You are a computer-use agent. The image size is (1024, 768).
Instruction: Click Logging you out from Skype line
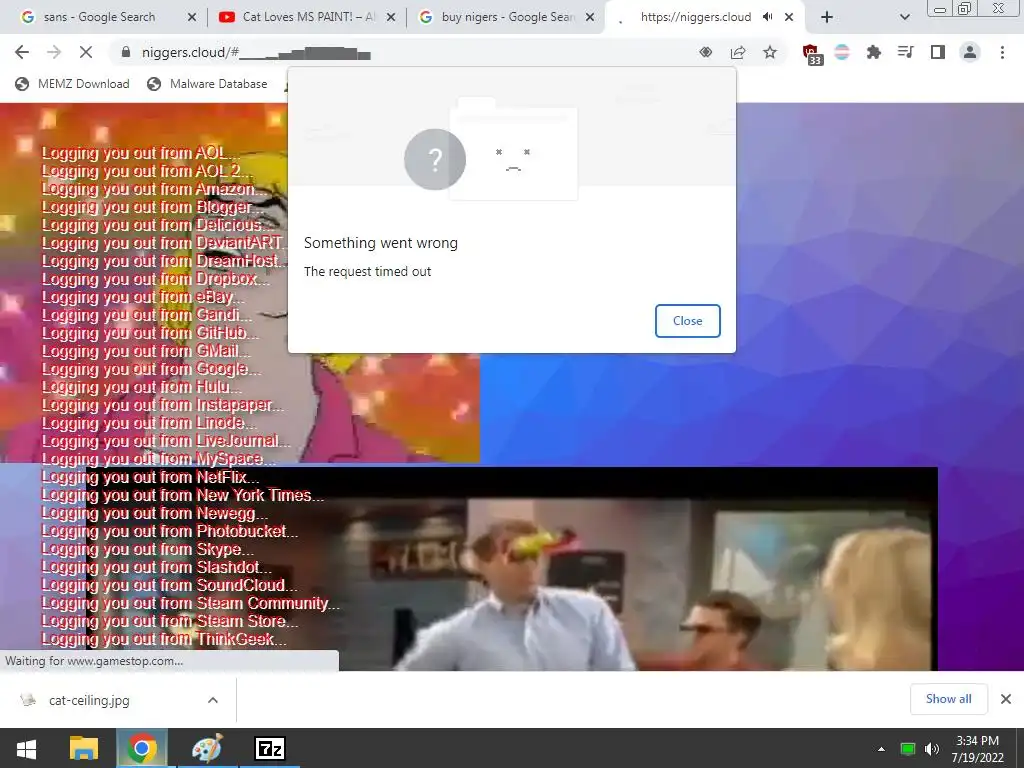tap(148, 549)
